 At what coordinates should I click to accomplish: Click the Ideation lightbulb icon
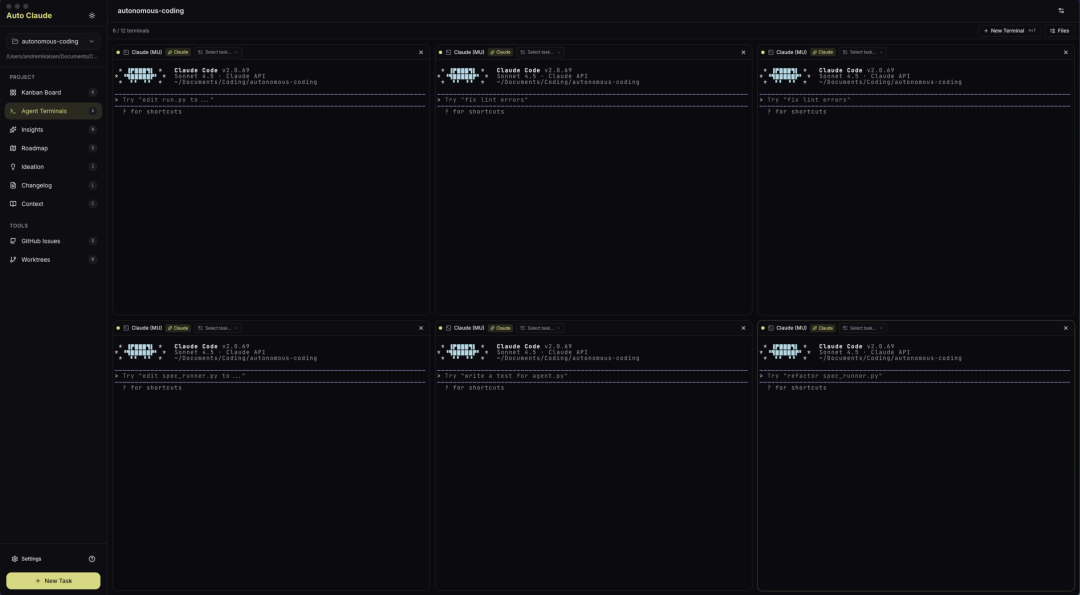point(13,167)
